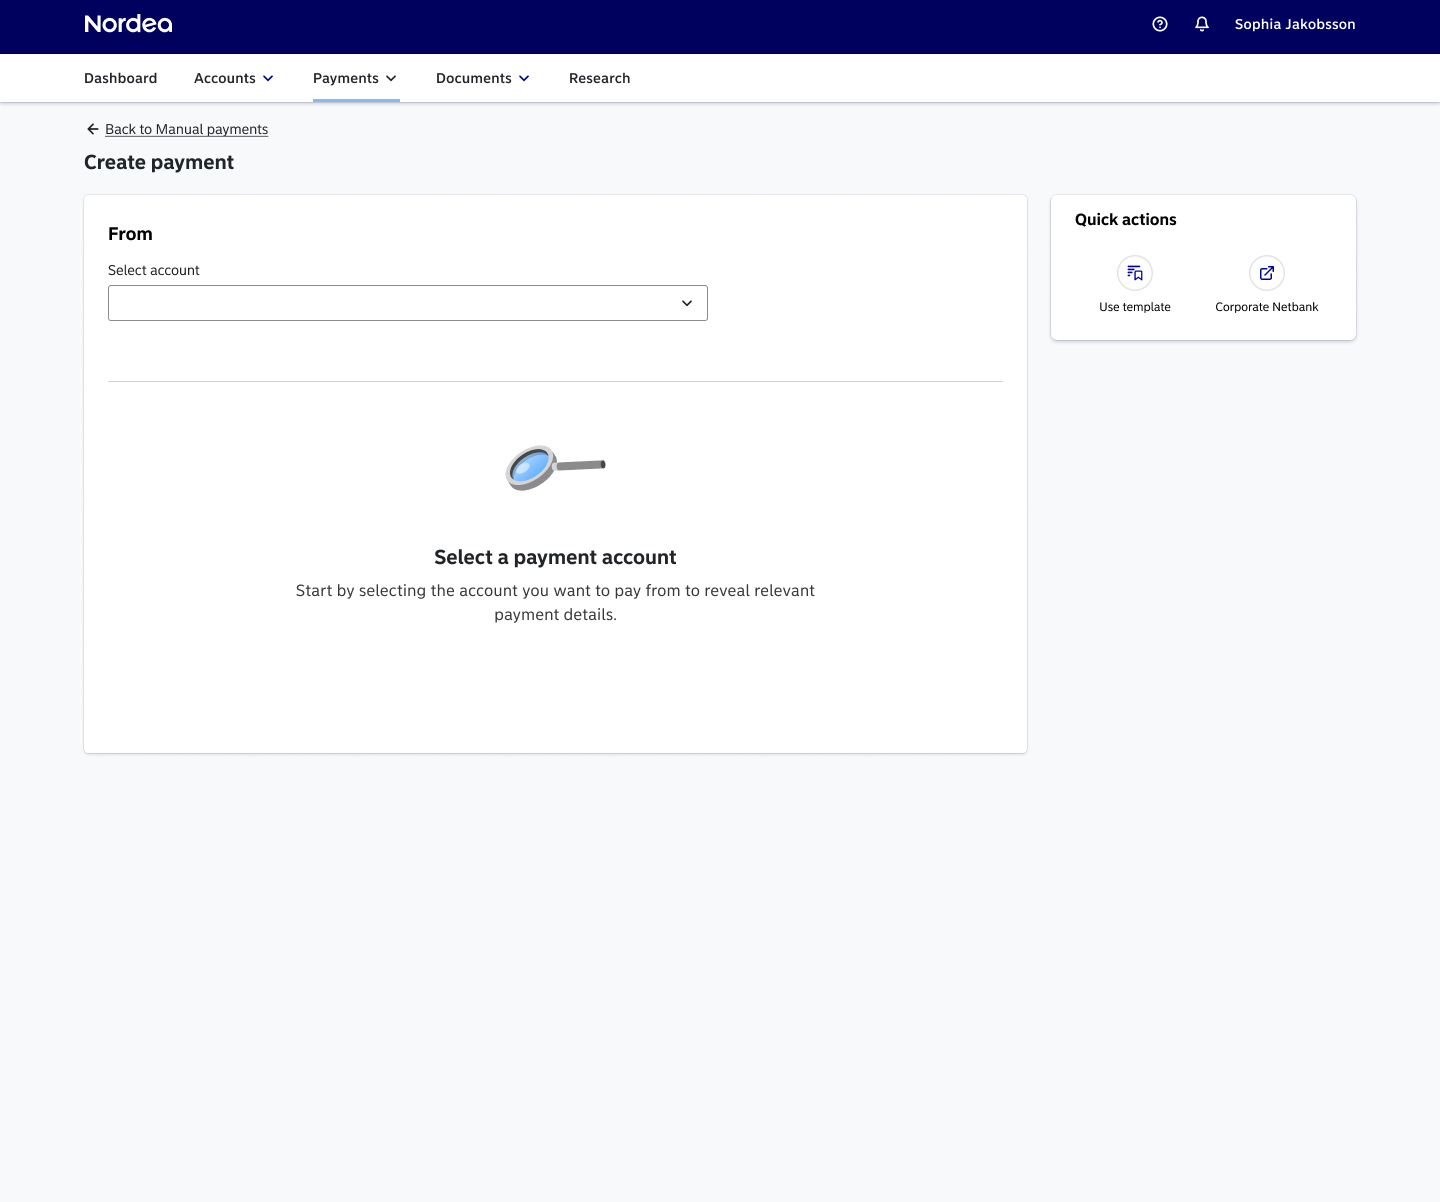This screenshot has height=1202, width=1440.
Task: Open the user menu Sophia Jakobsson
Action: coord(1295,24)
